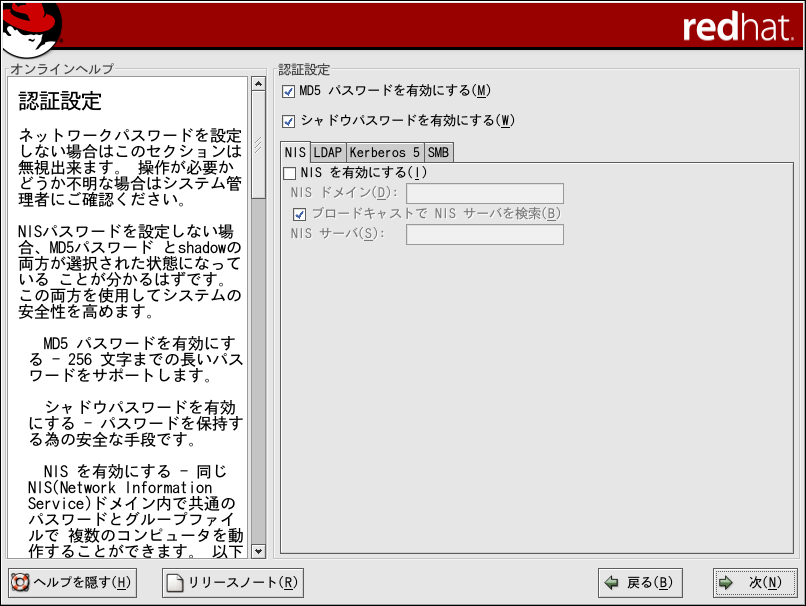Toggle シャドウパスワードを有効にする checkbox
The image size is (806, 606).
(x=289, y=121)
